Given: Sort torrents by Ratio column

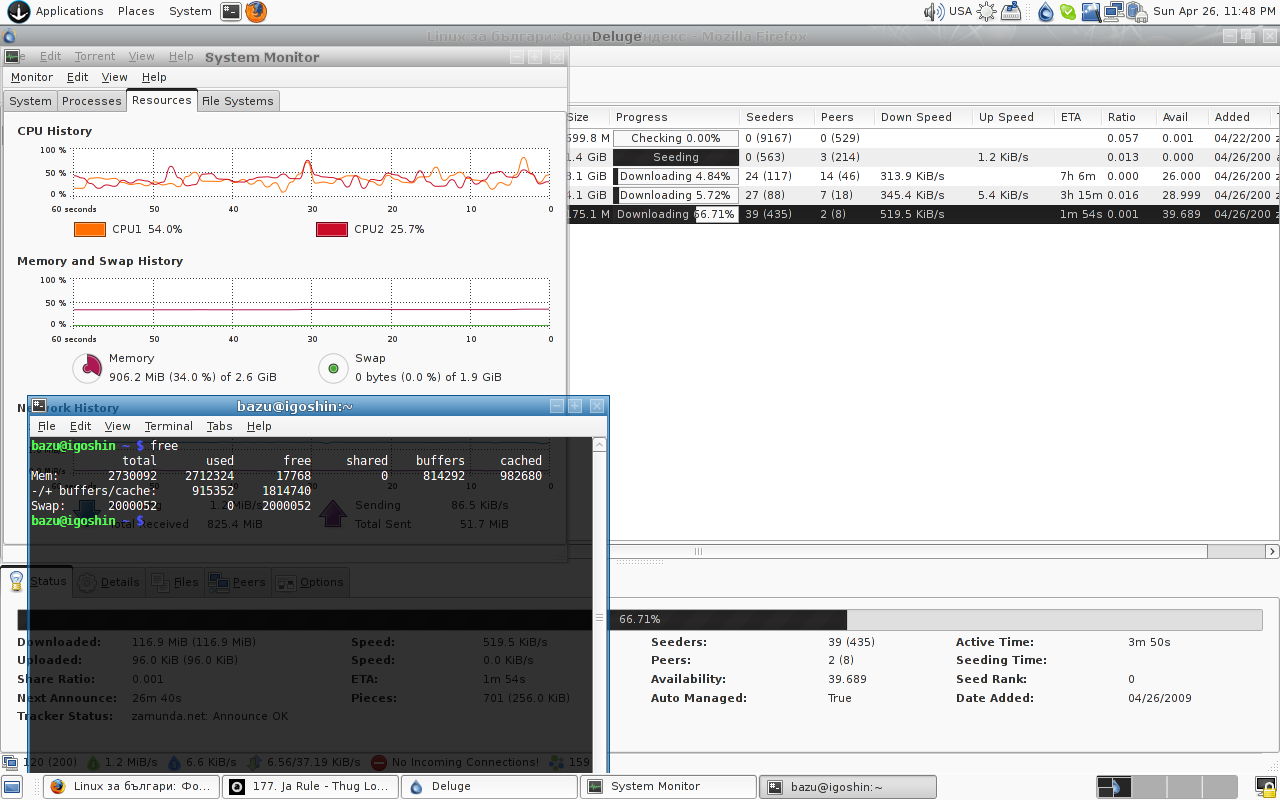Looking at the screenshot, I should (1128, 117).
